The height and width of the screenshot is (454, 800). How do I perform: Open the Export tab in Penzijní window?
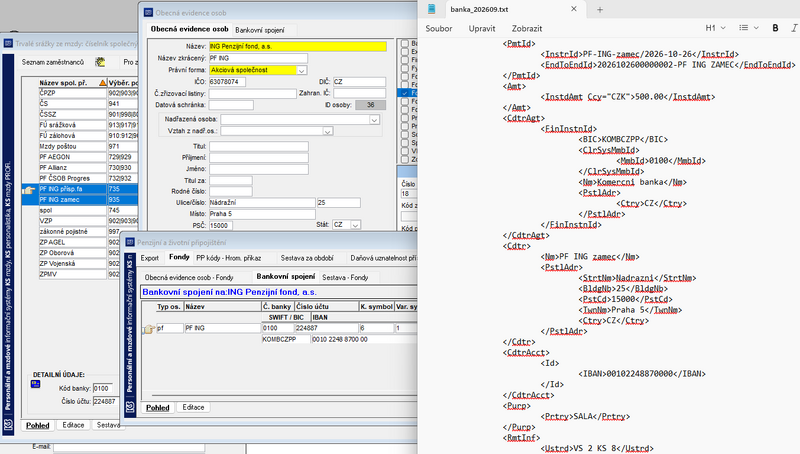point(149,258)
